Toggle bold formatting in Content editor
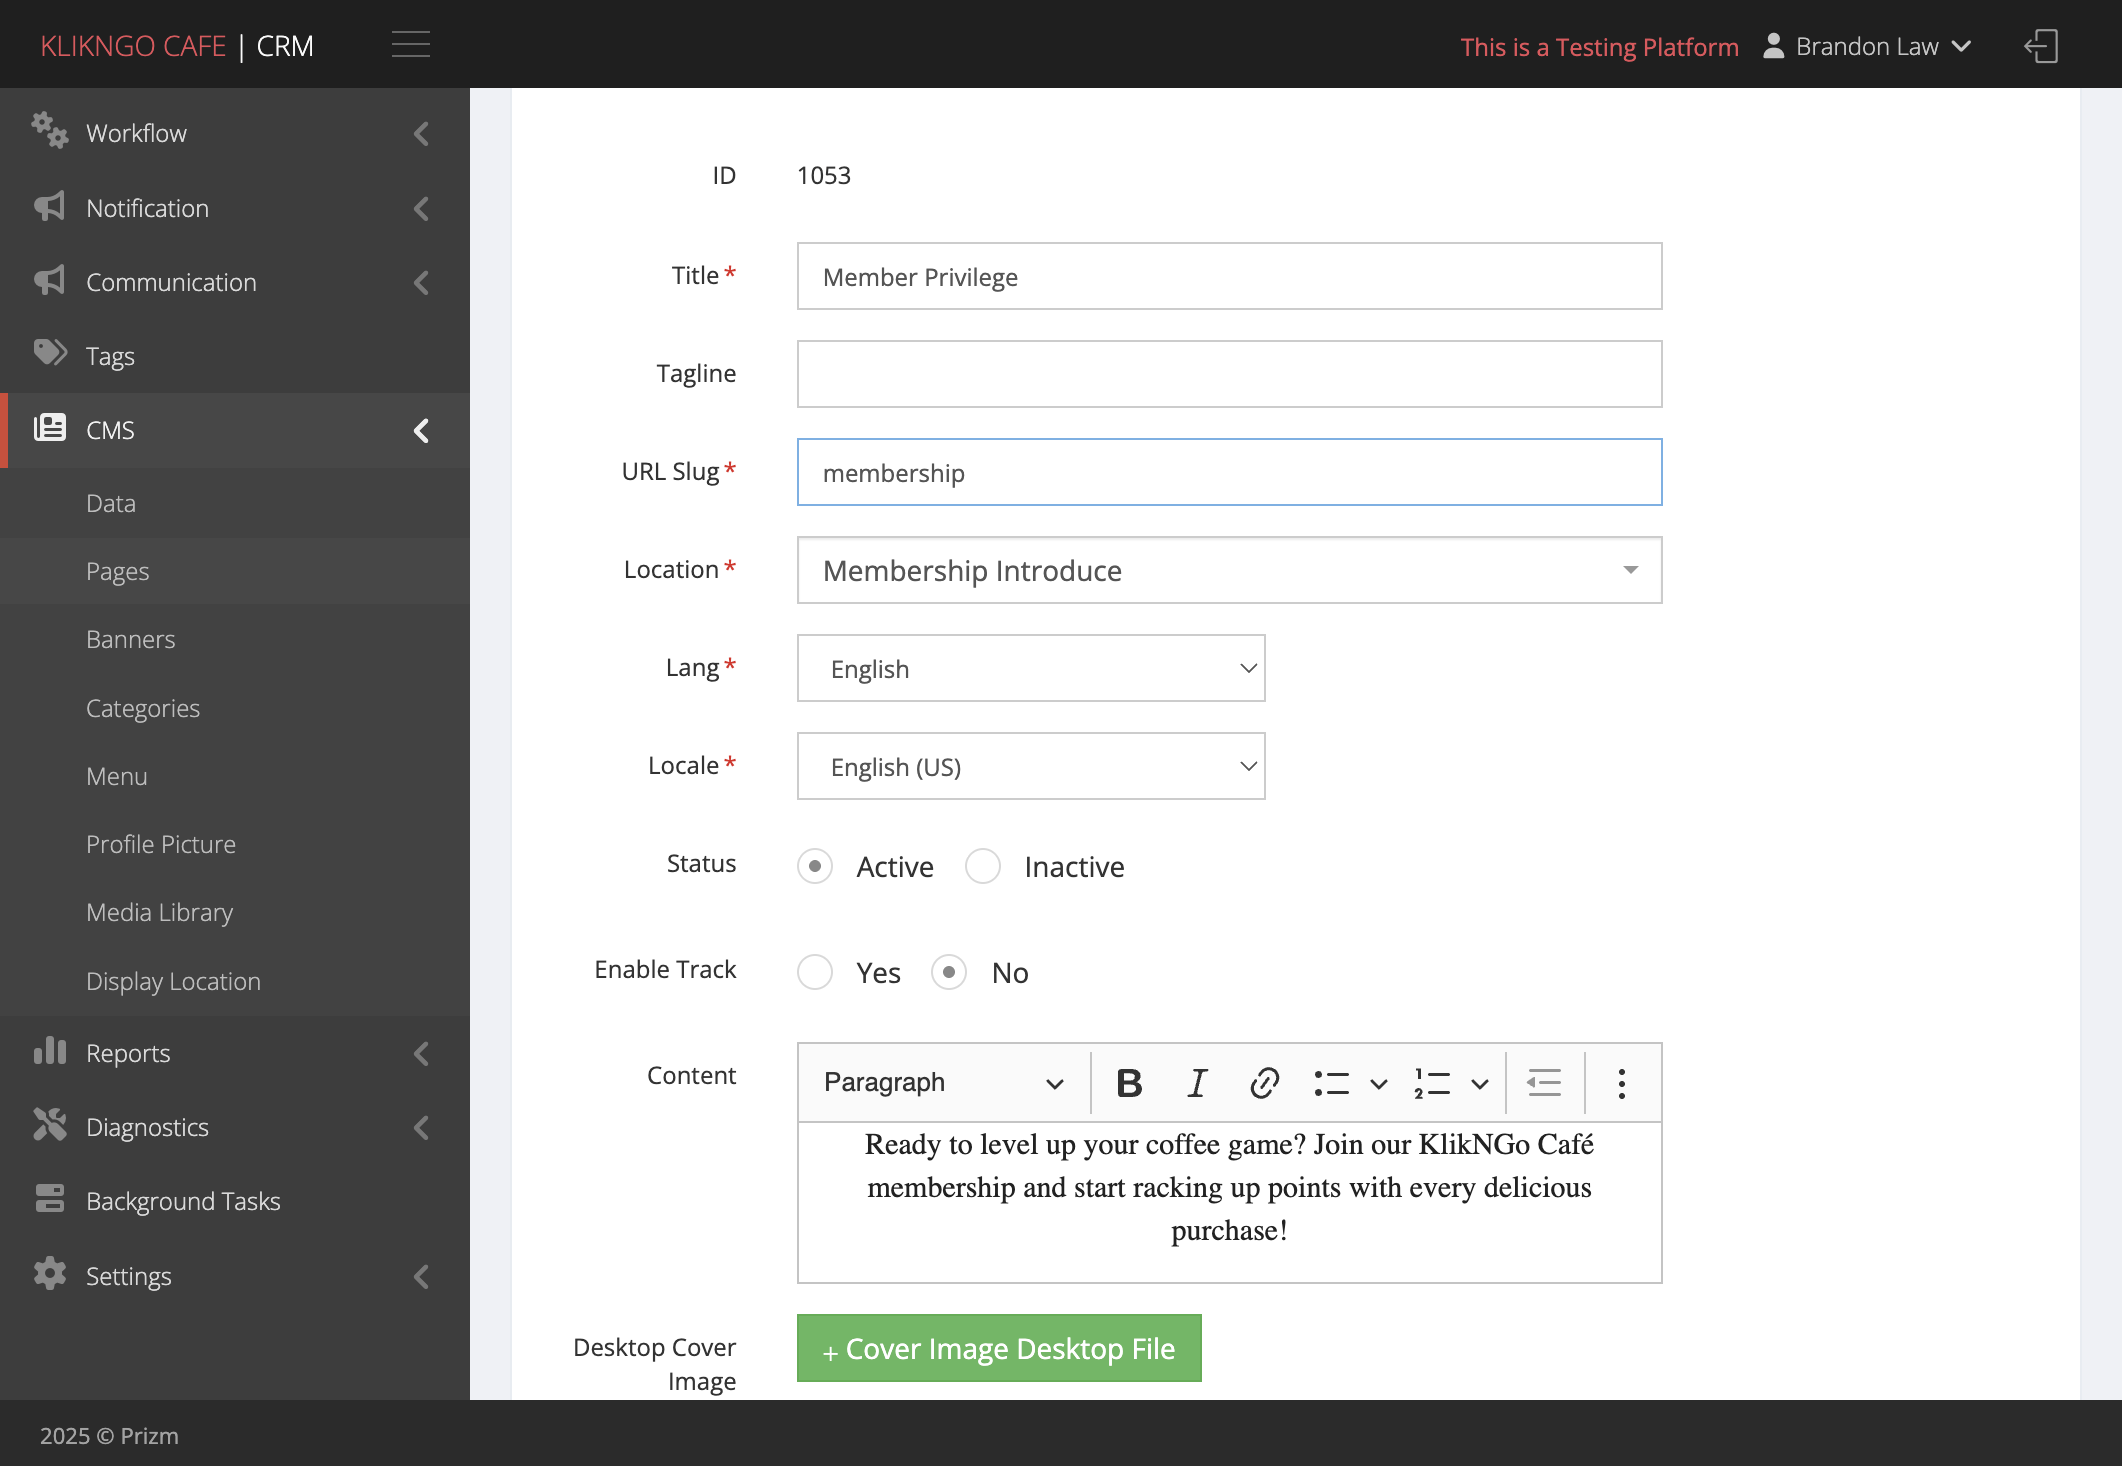2122x1466 pixels. click(1129, 1083)
